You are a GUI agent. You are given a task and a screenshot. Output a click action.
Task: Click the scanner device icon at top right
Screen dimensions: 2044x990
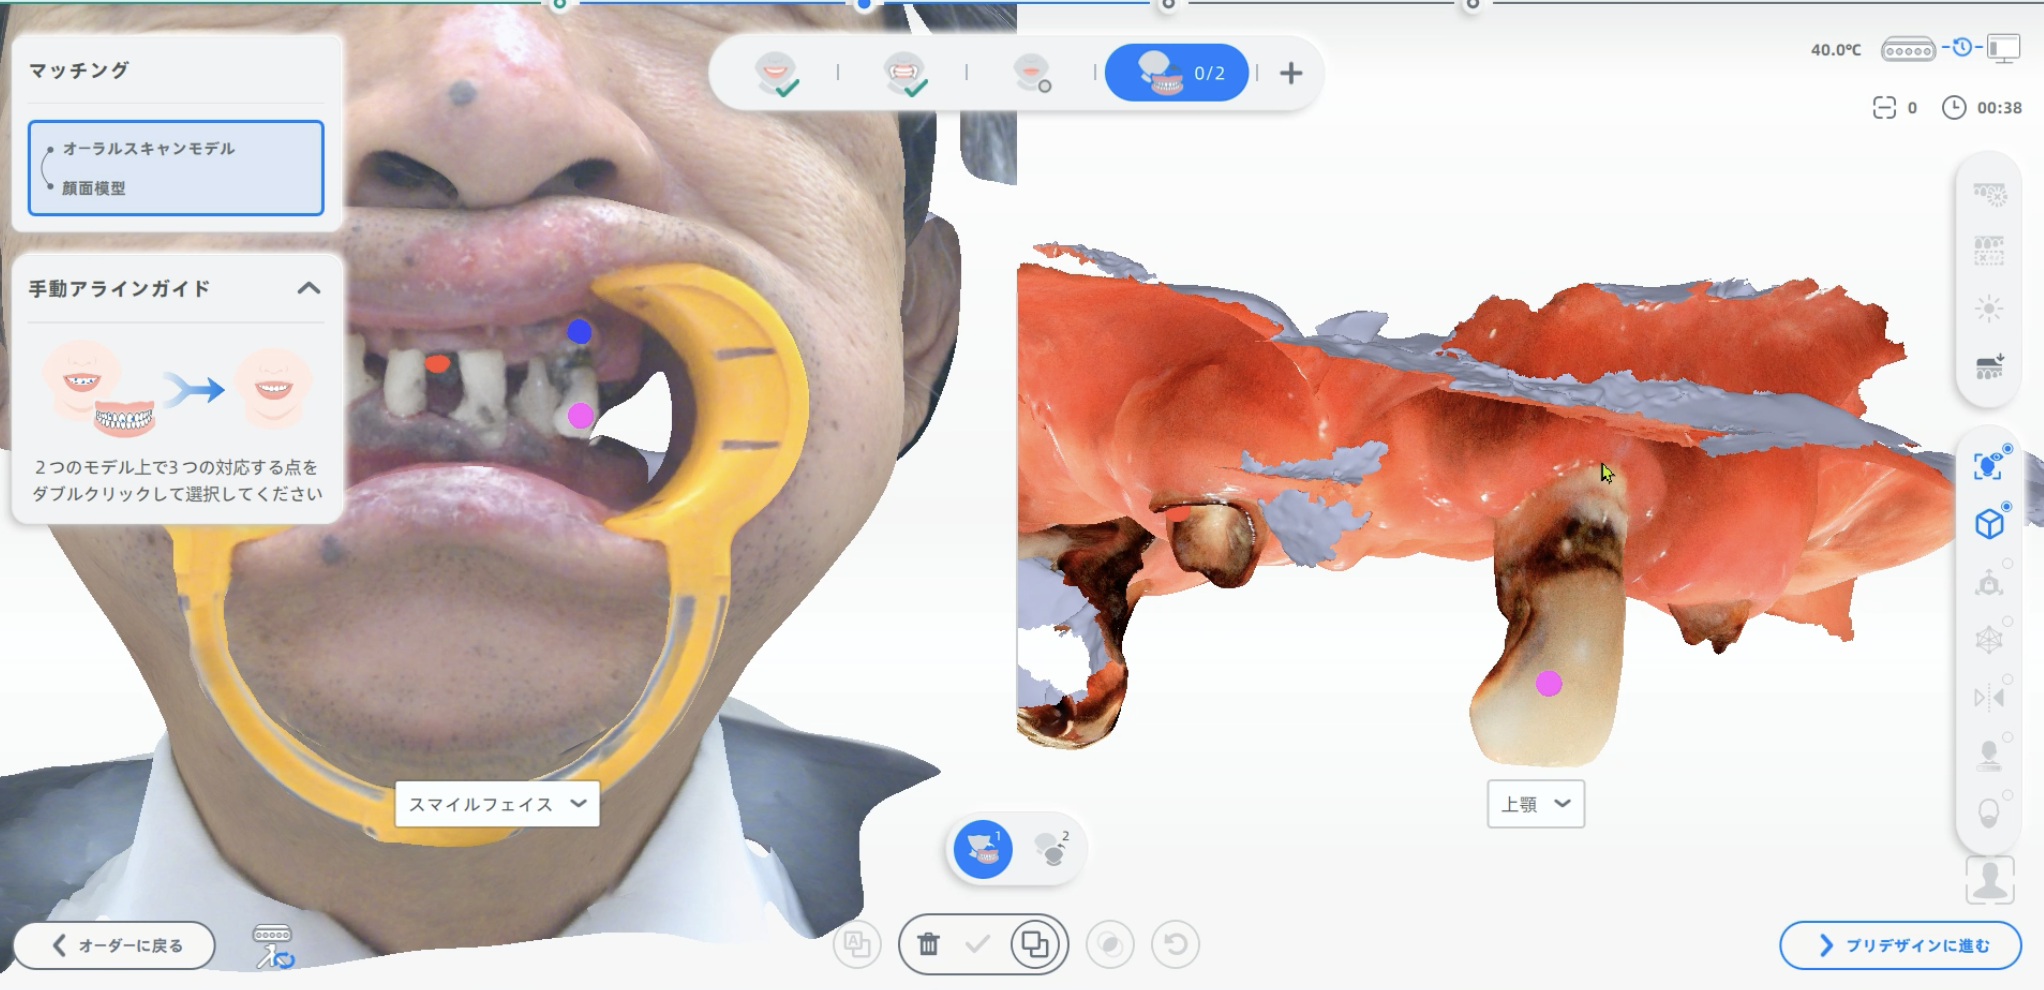[1907, 49]
